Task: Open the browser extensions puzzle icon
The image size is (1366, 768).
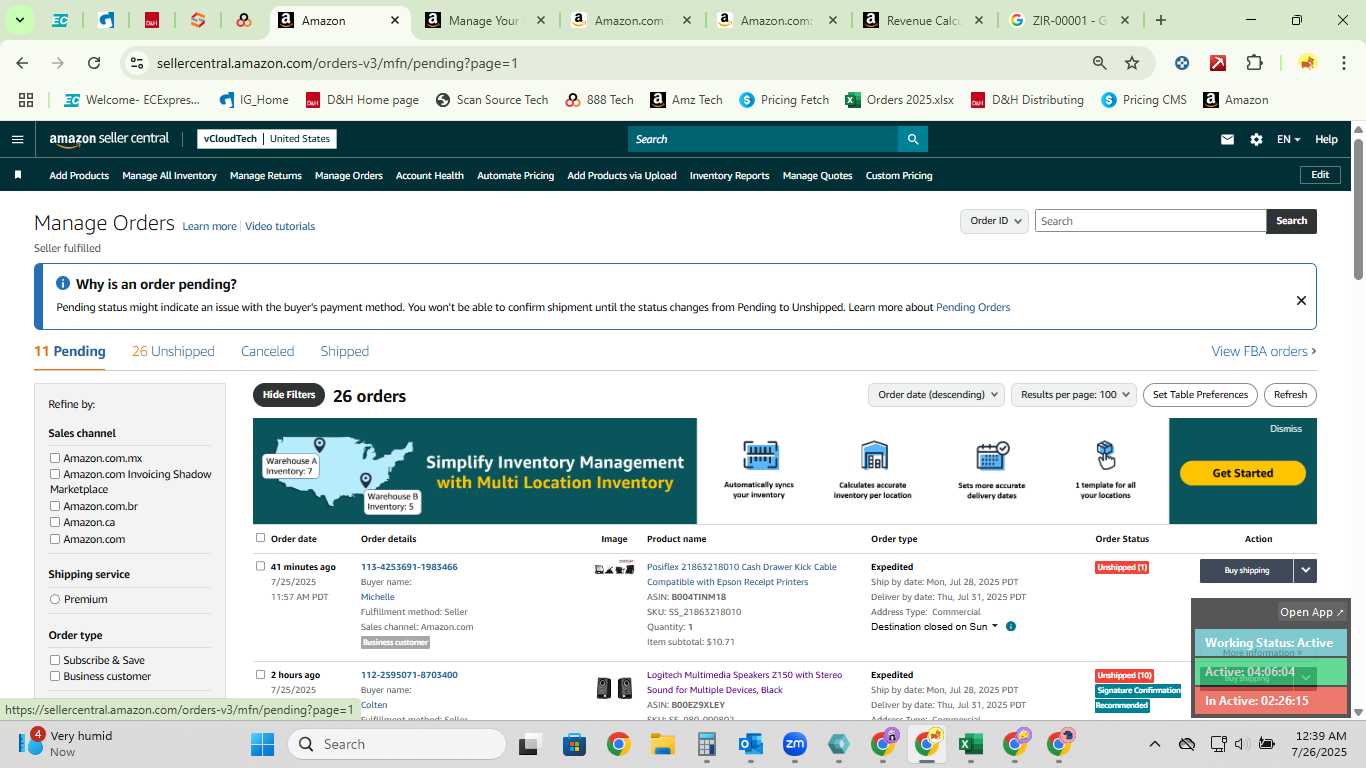Action: 1254,63
